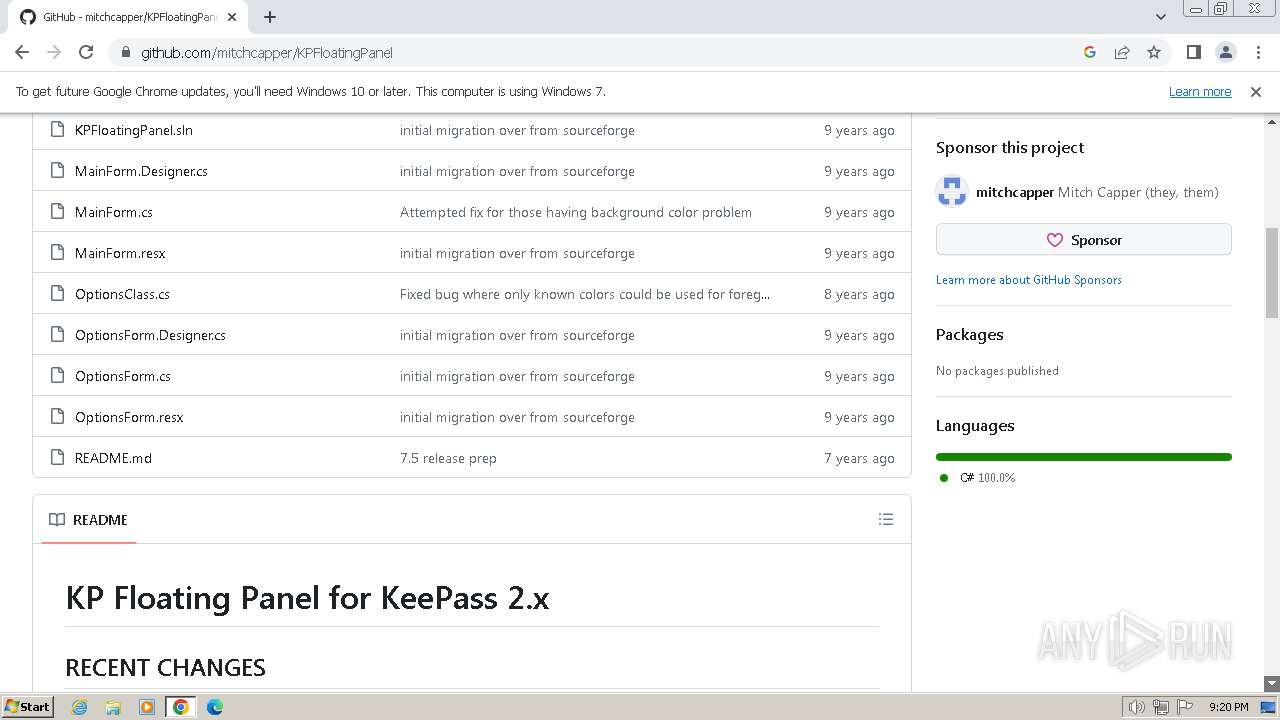The image size is (1280, 720).
Task: Open Windows Explorer from the taskbar
Action: coord(113,707)
